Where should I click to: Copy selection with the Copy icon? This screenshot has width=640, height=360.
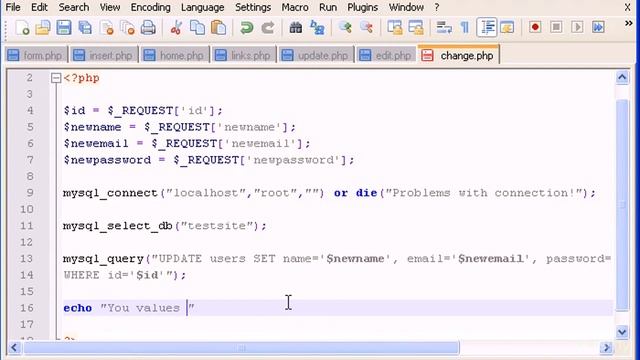click(198, 28)
